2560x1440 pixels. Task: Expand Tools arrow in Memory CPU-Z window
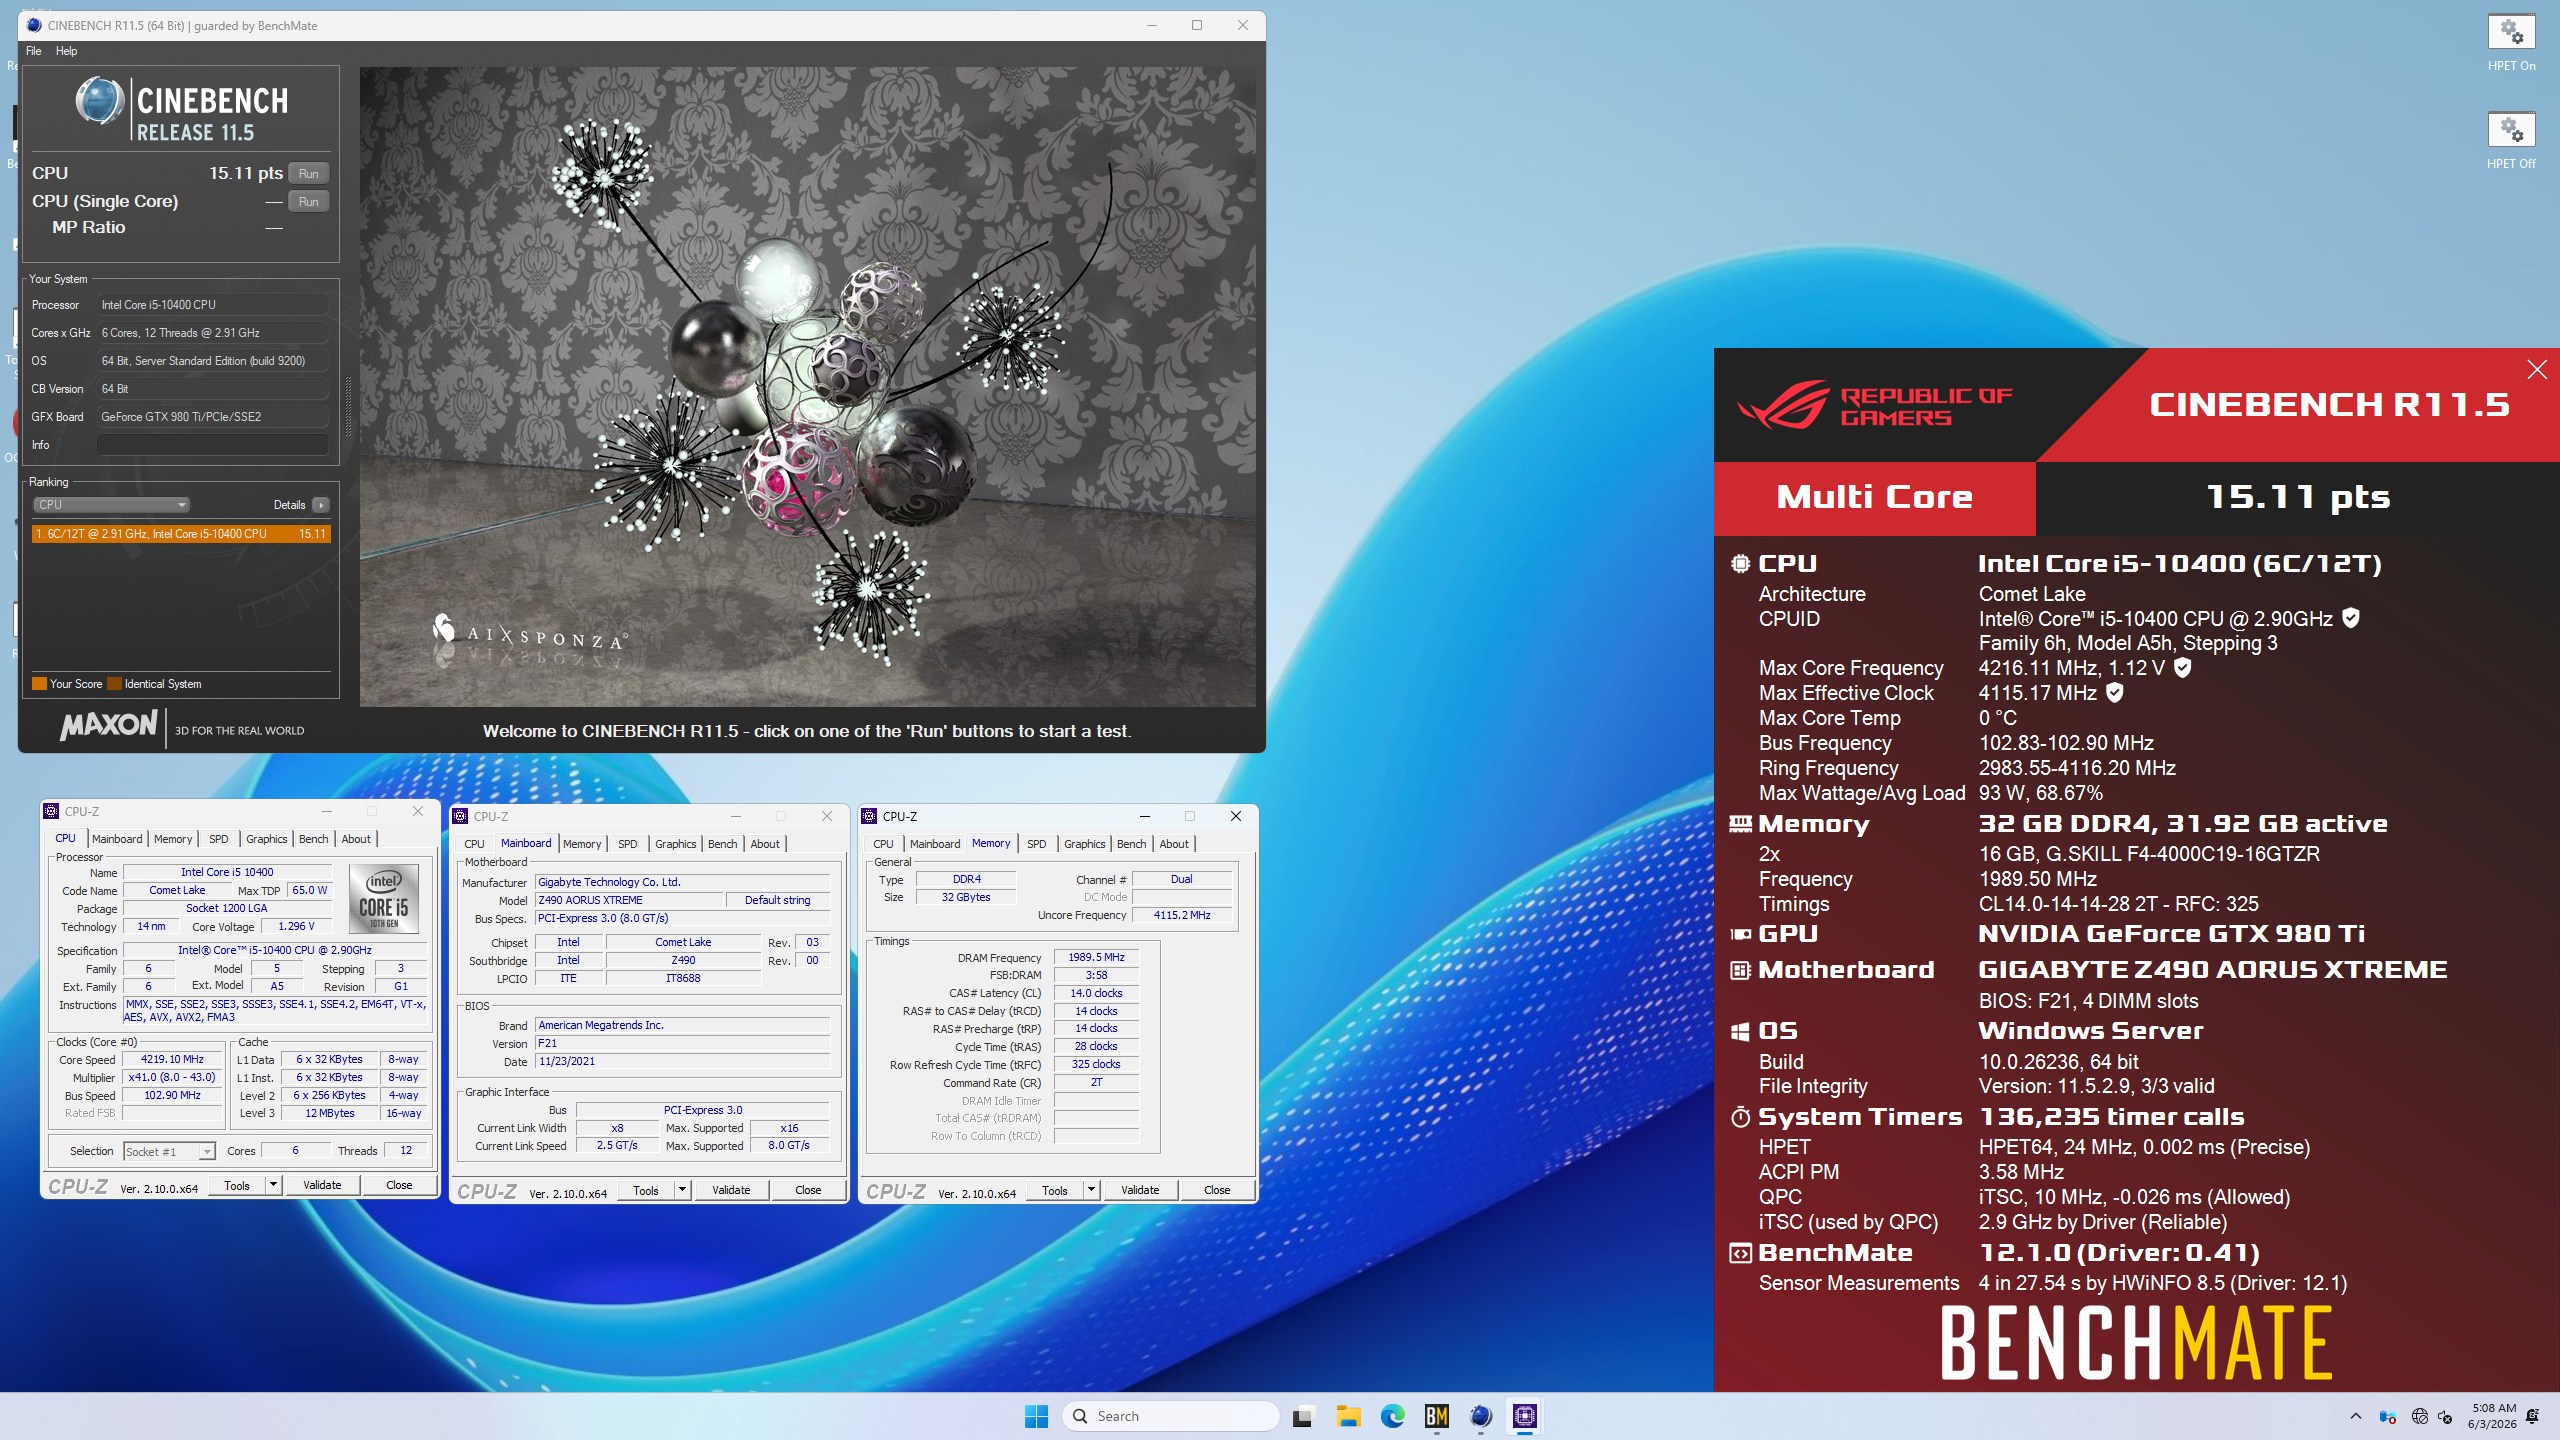click(1091, 1190)
